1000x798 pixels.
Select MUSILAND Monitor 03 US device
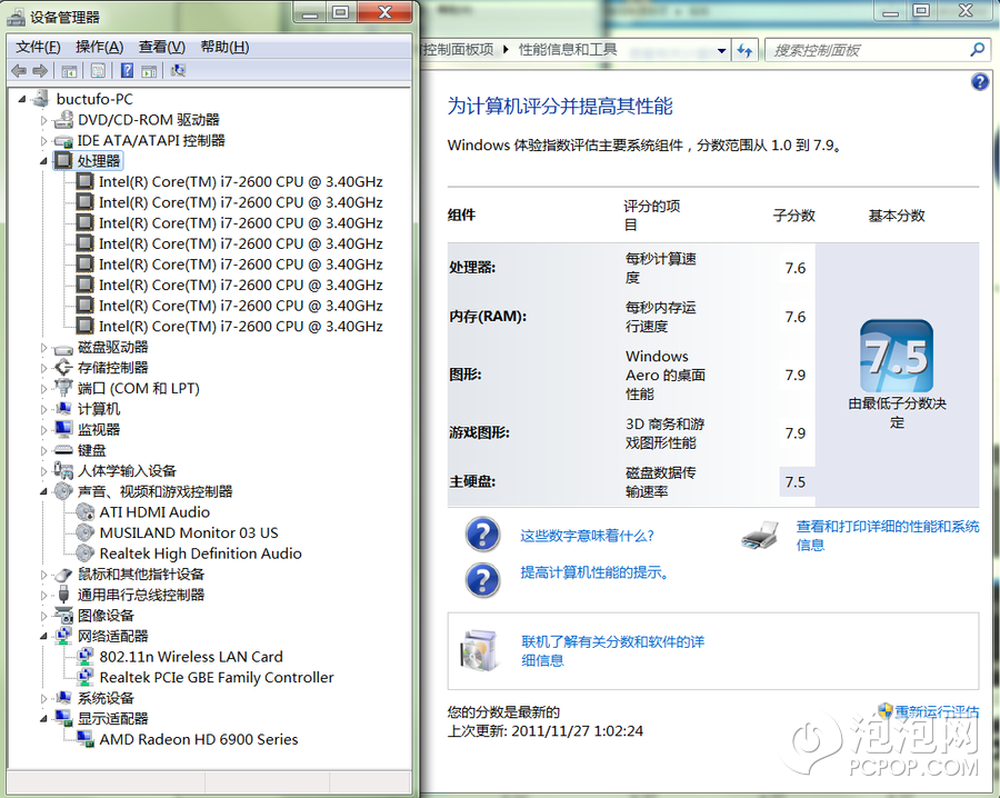189,533
